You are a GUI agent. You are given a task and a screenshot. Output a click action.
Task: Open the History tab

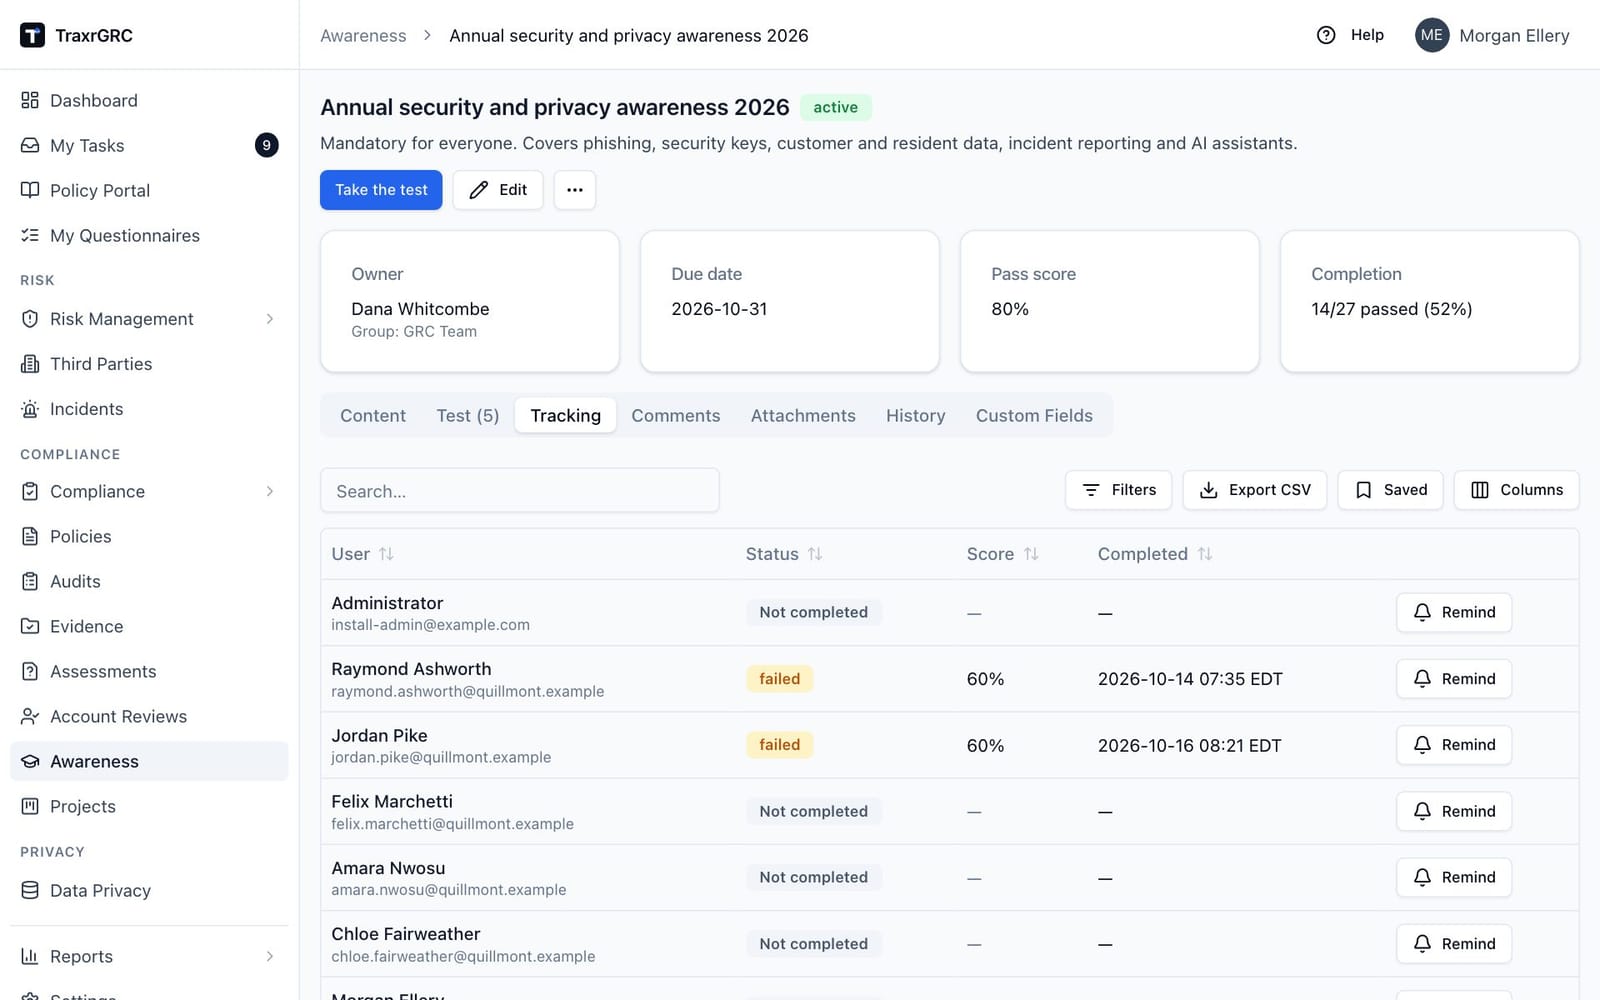[x=916, y=415]
